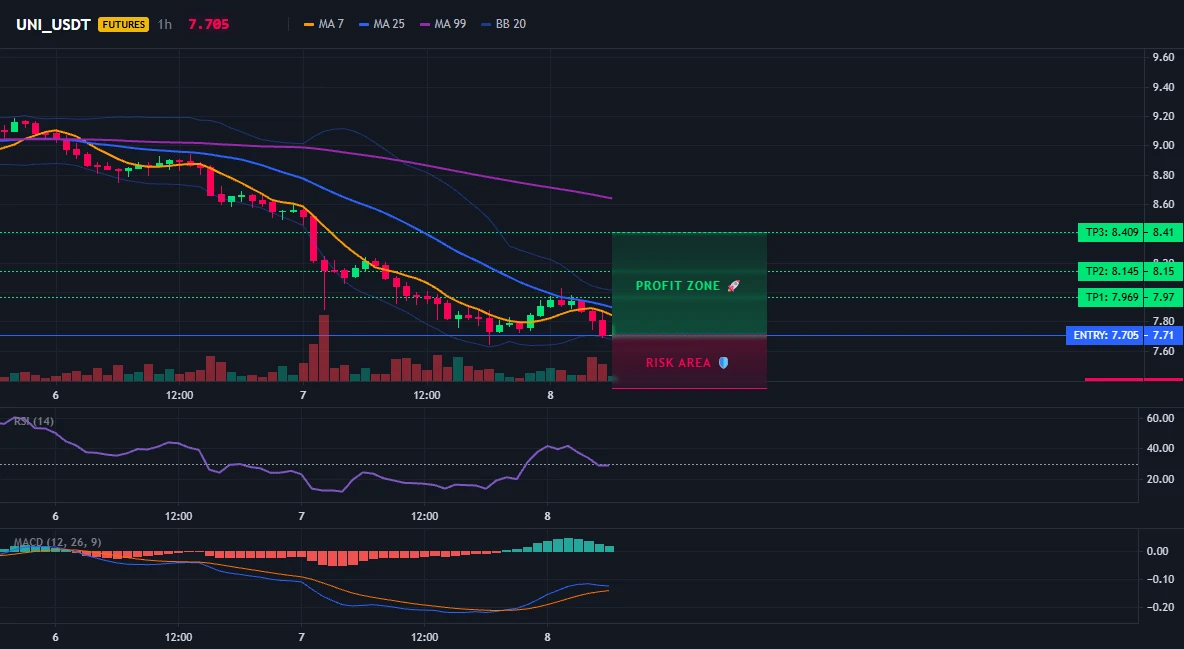Viewport: 1184px width, 649px height.
Task: Click the current price 7.705 in header
Action: click(x=208, y=24)
